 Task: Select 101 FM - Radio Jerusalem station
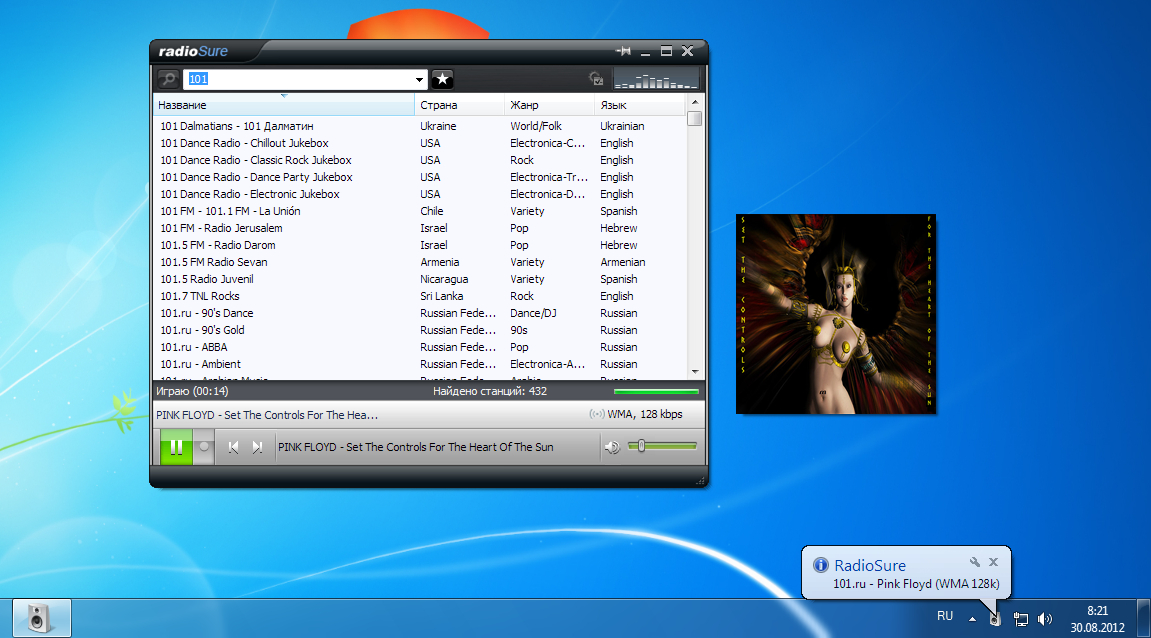(x=221, y=228)
